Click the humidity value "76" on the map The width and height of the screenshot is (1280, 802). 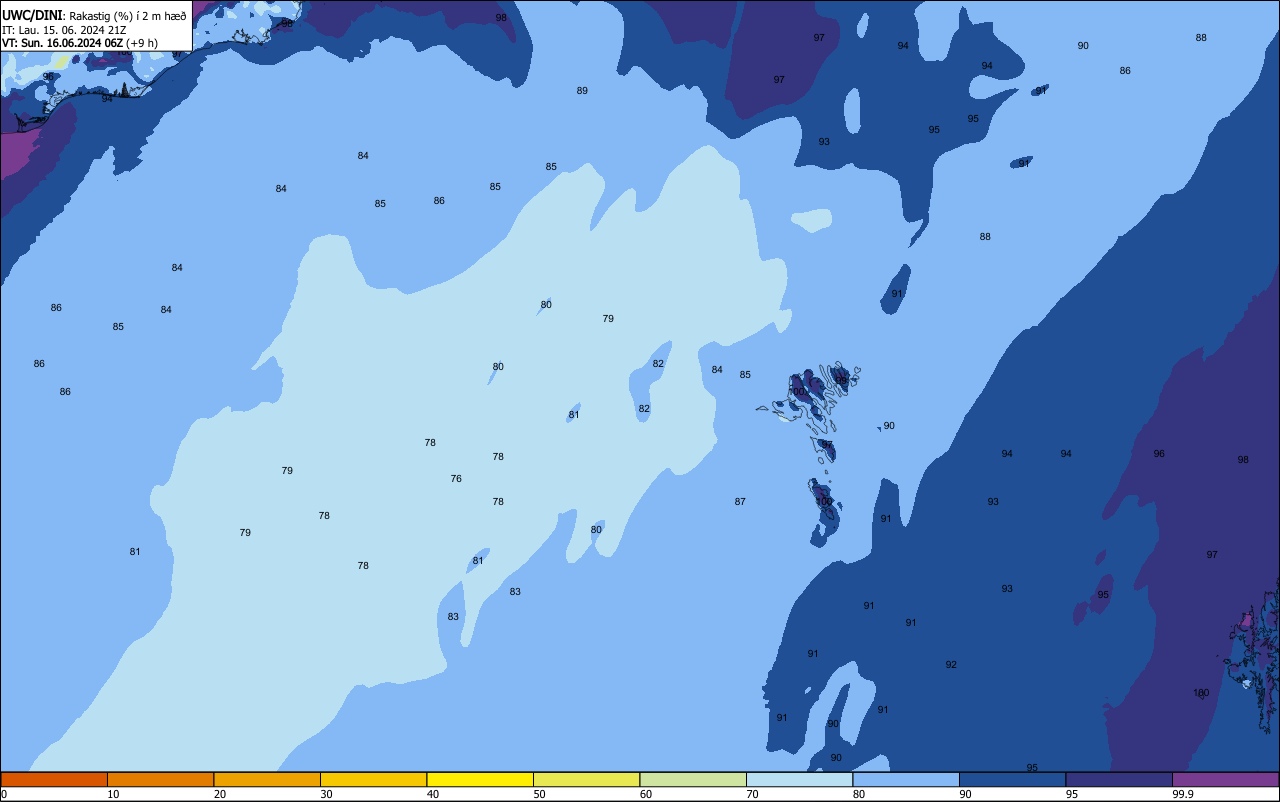pos(456,479)
